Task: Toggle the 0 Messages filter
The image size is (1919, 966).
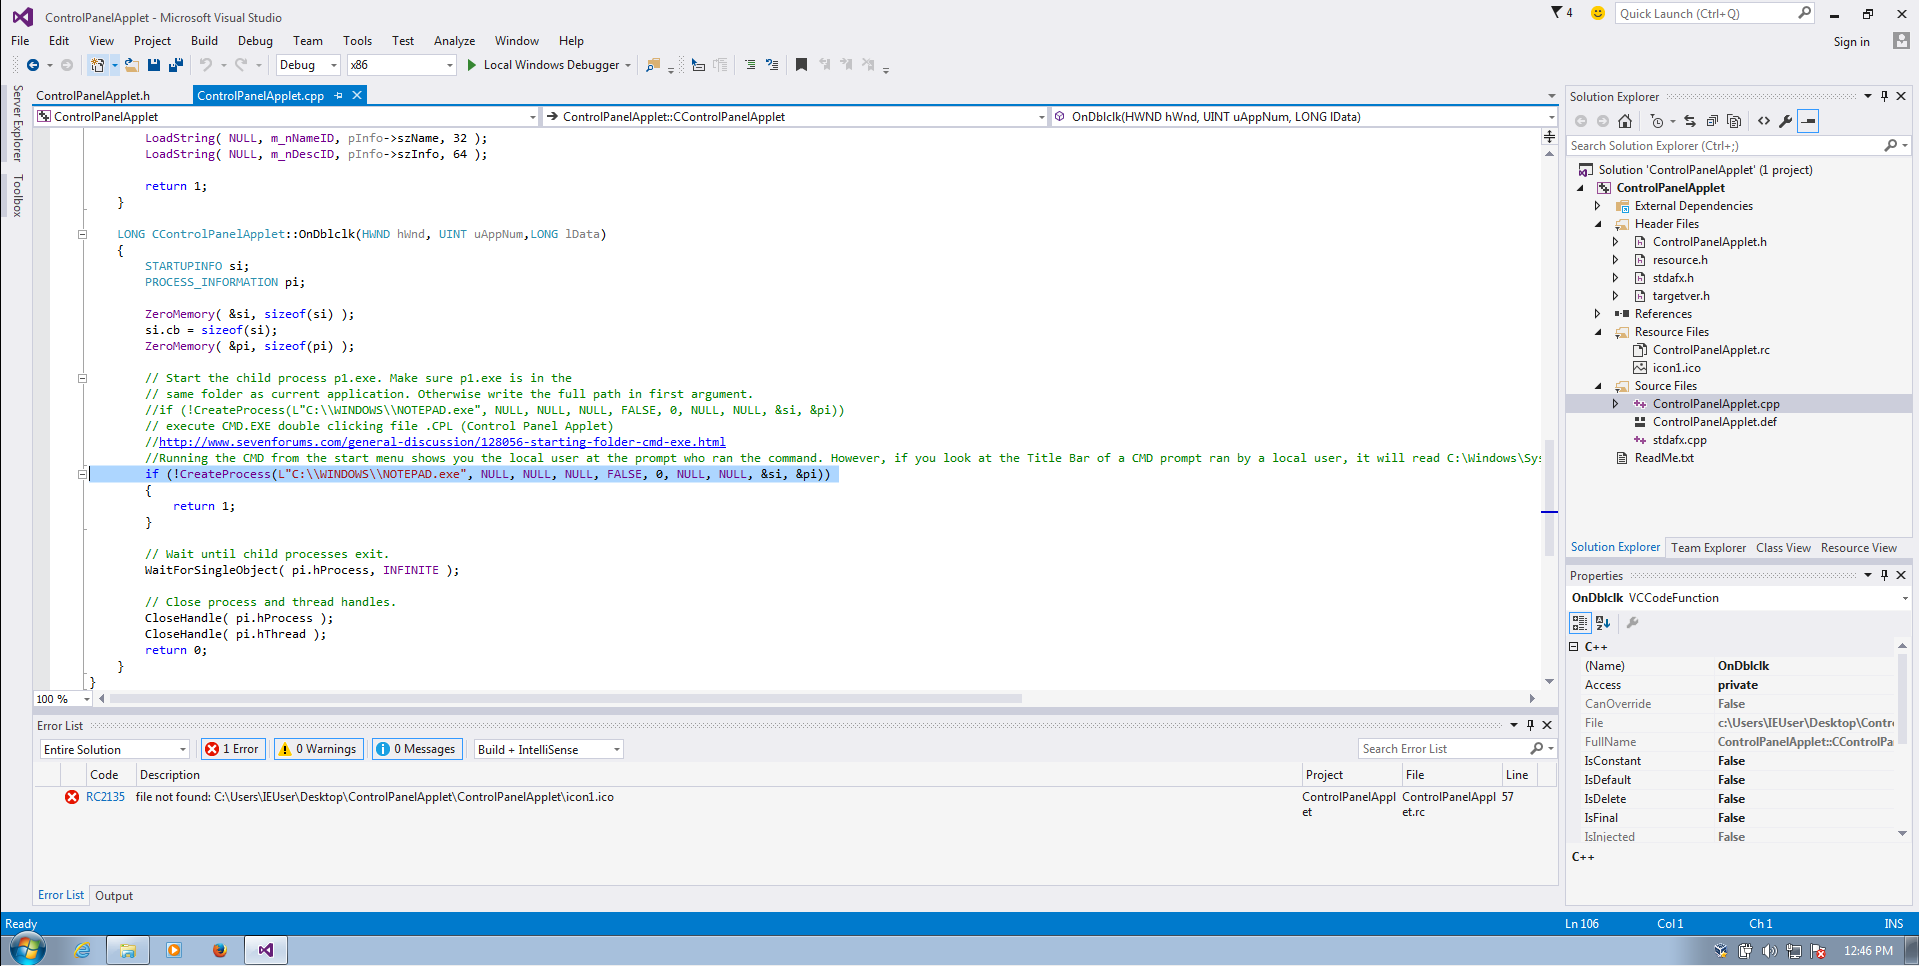Action: (x=416, y=748)
